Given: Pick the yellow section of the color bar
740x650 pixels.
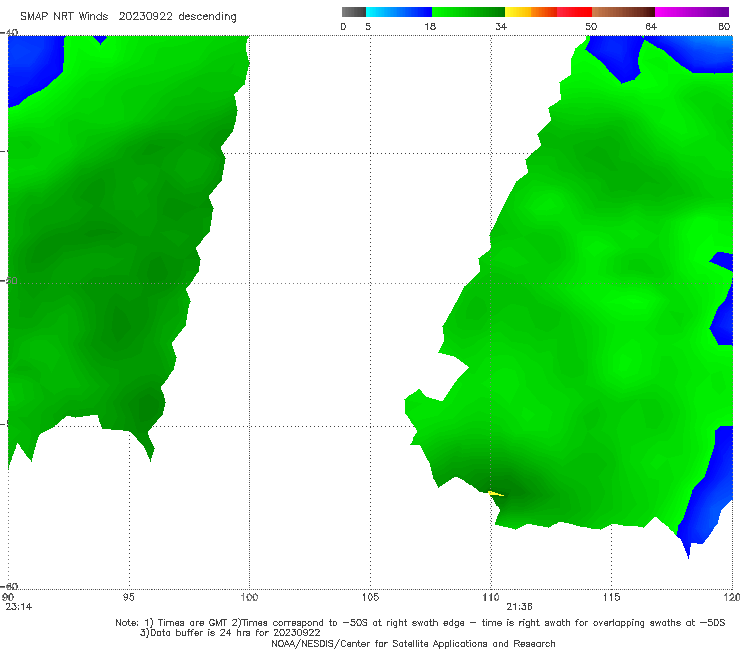Looking at the screenshot, I should 518,12.
